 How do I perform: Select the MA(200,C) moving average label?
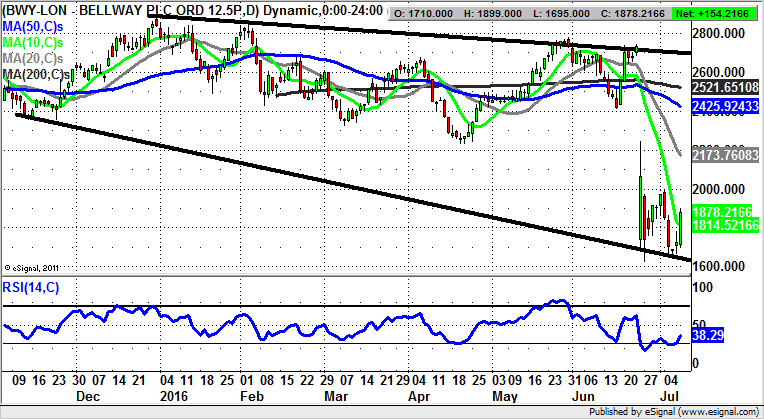click(x=38, y=74)
